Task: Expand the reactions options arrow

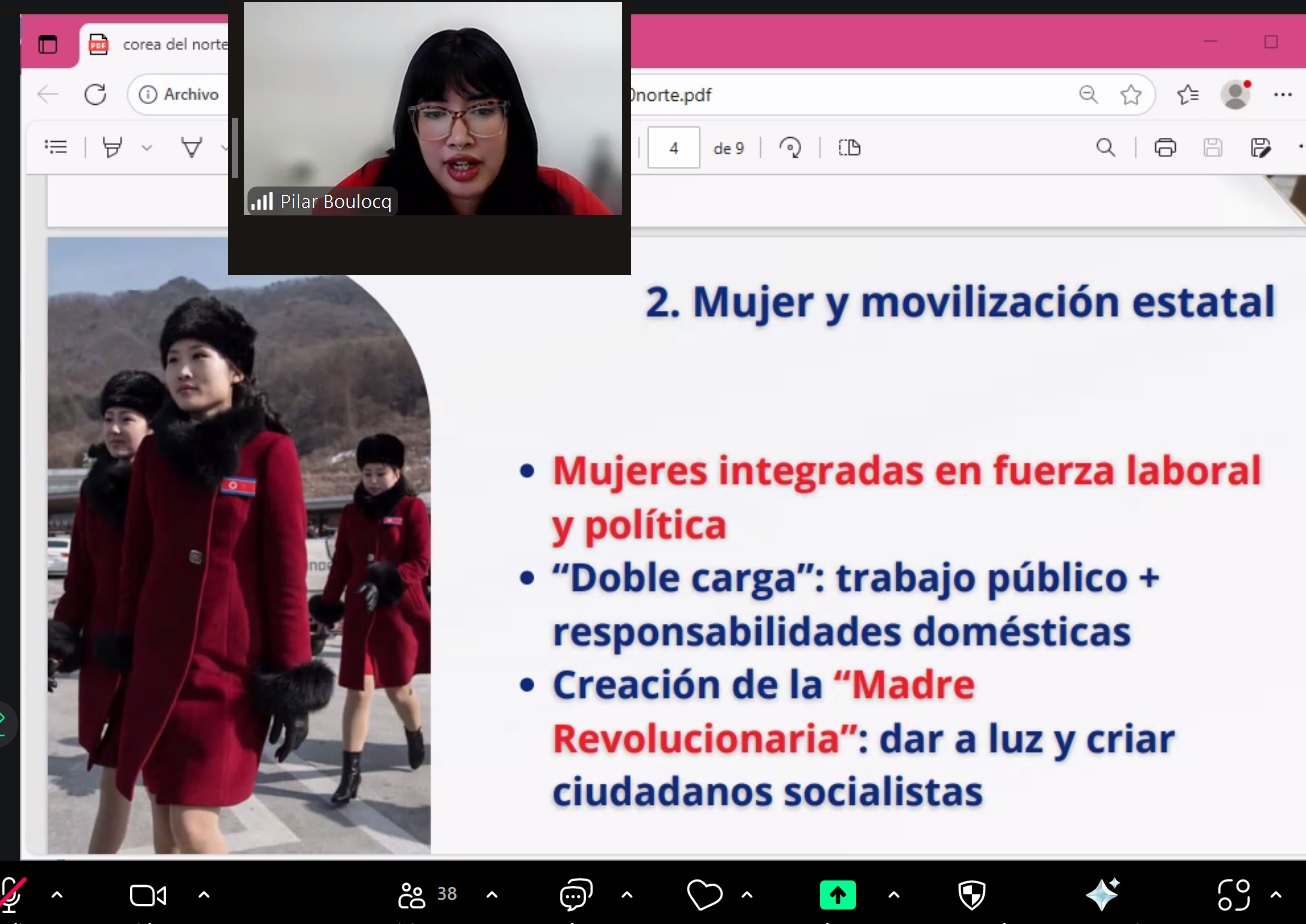Action: tap(747, 895)
